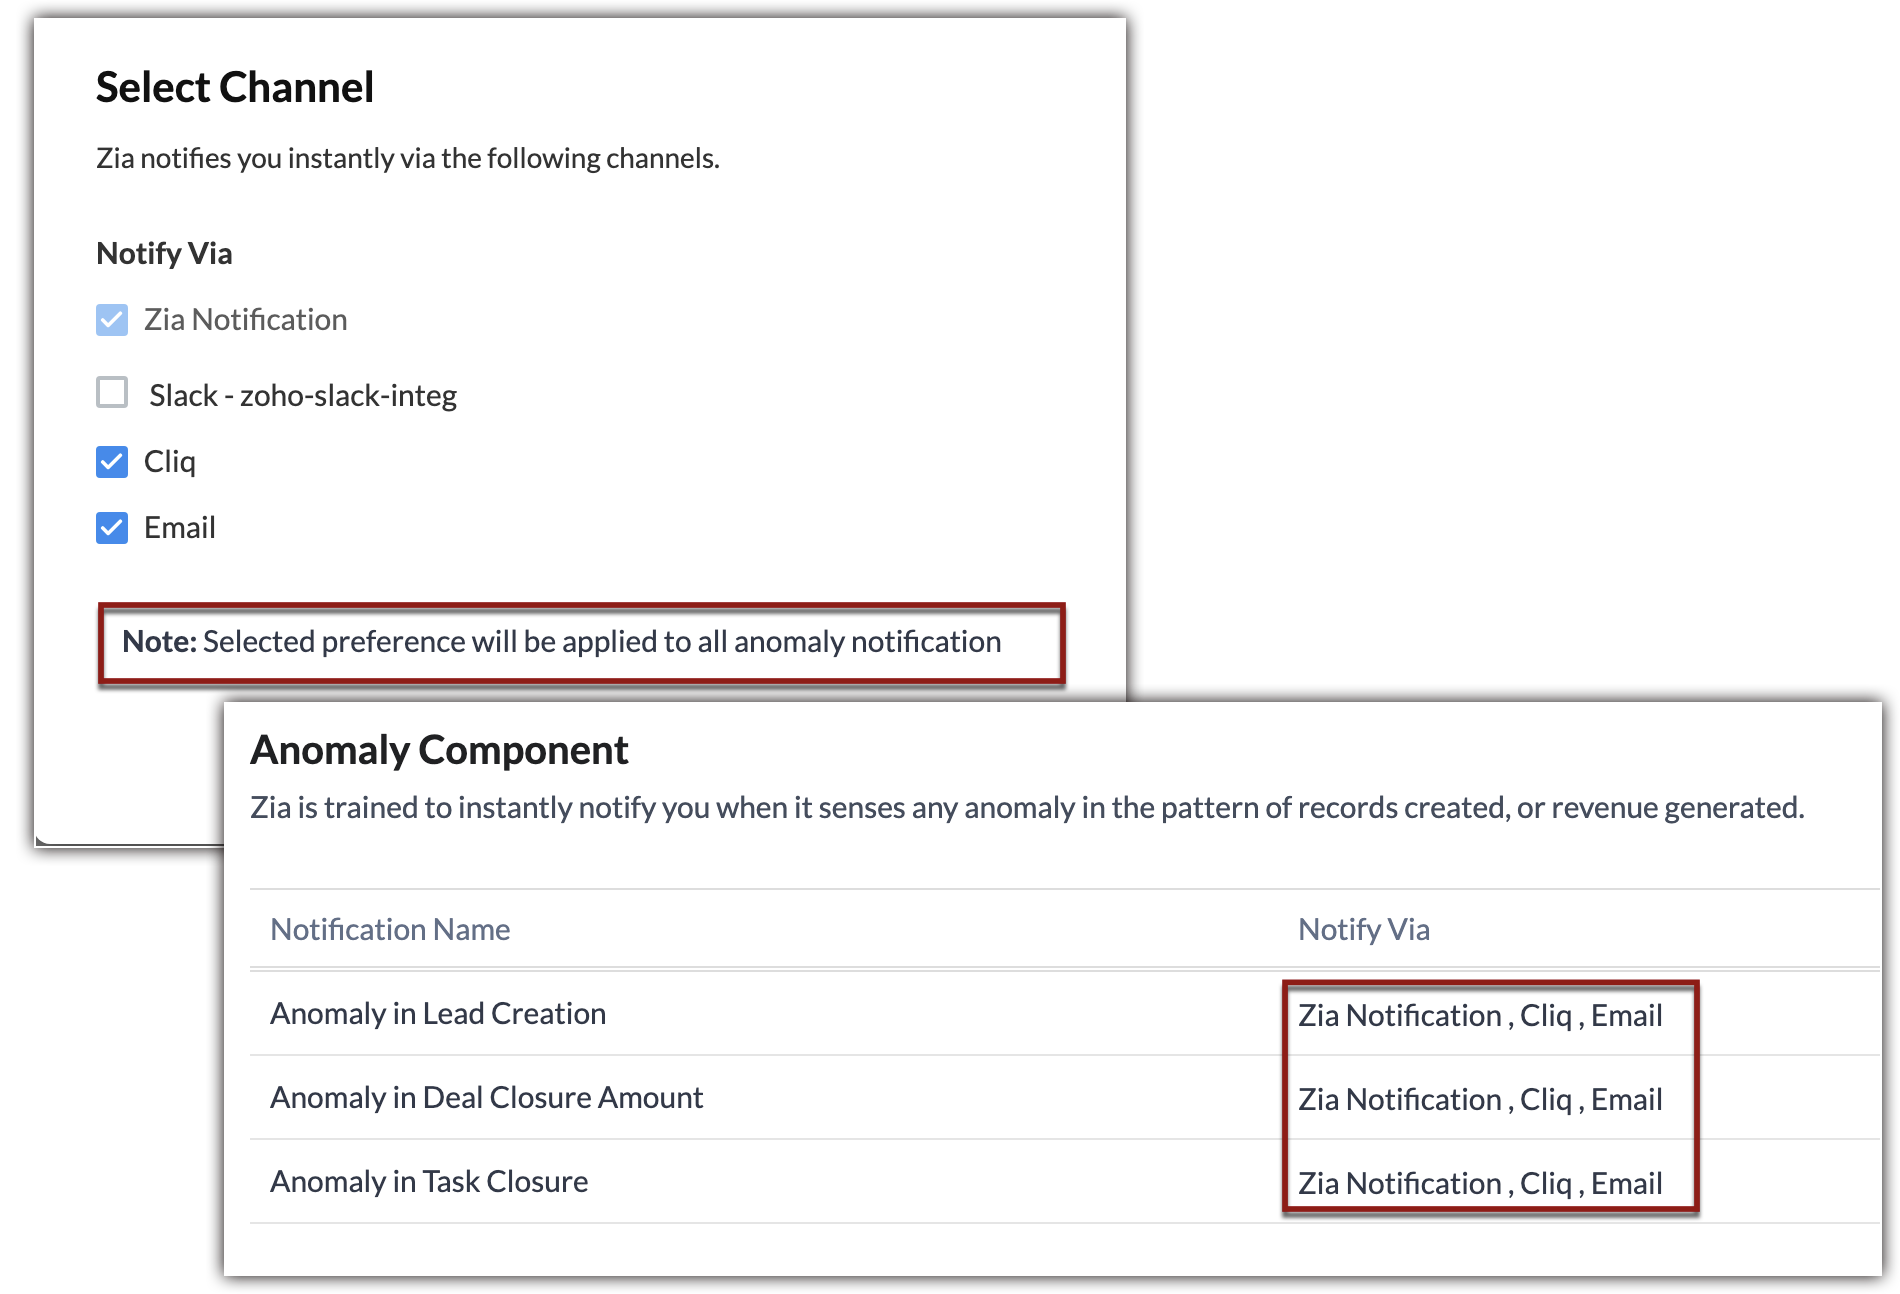The height and width of the screenshot is (1294, 1900).
Task: Click the 'Slack - zoho-slack-integ' label text
Action: pos(302,396)
